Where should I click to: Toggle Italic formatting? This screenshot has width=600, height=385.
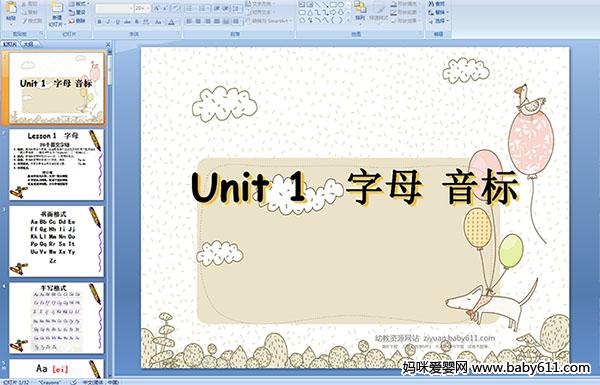point(108,22)
